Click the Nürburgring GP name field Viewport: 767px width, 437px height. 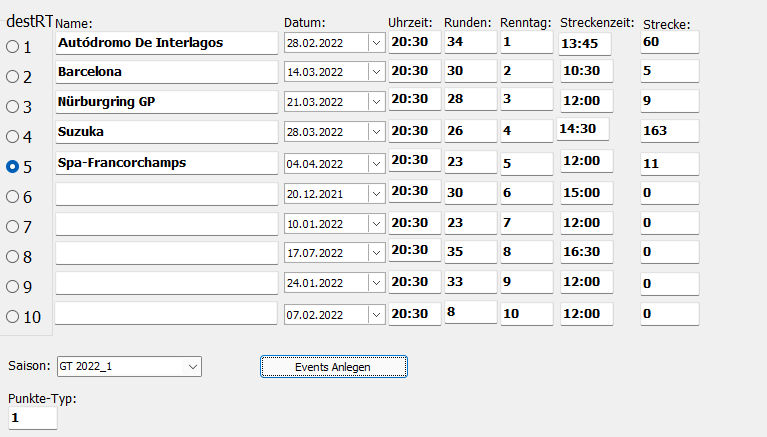click(166, 103)
